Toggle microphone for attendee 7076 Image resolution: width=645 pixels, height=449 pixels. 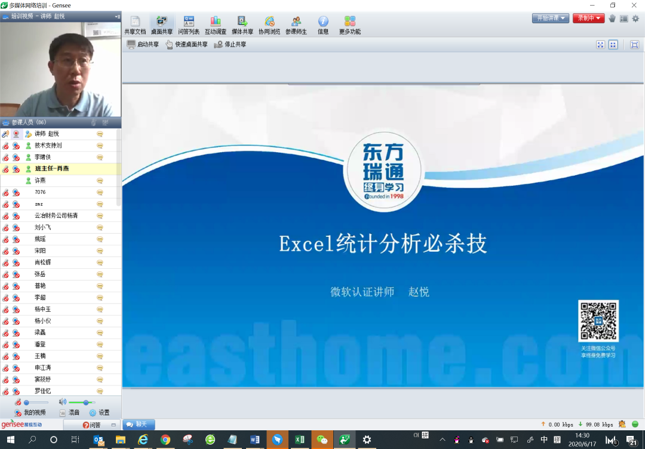[5, 192]
